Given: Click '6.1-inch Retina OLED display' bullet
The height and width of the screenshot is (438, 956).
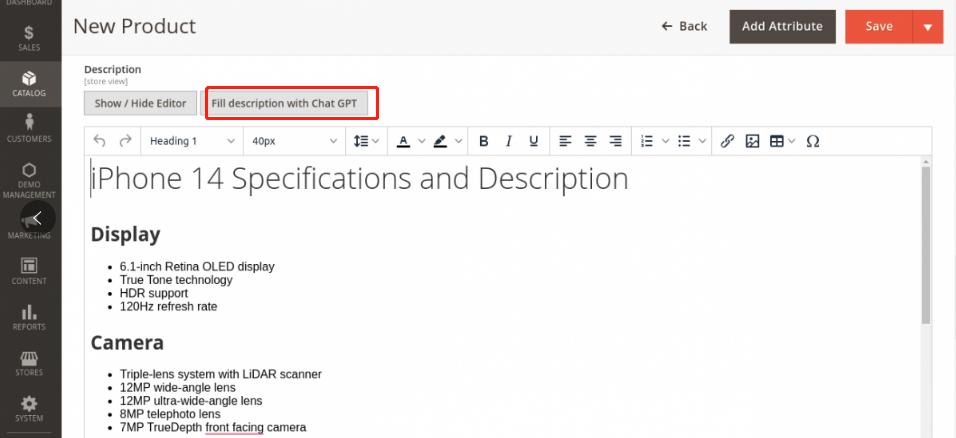Looking at the screenshot, I should pos(197,267).
